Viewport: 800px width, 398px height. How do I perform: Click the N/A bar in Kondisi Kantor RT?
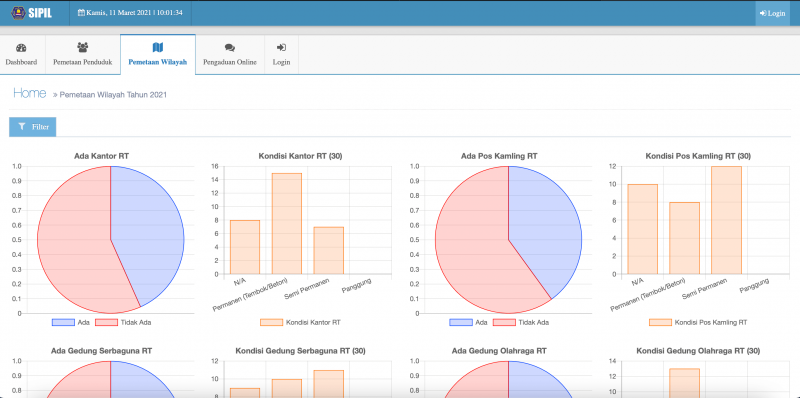(x=245, y=247)
